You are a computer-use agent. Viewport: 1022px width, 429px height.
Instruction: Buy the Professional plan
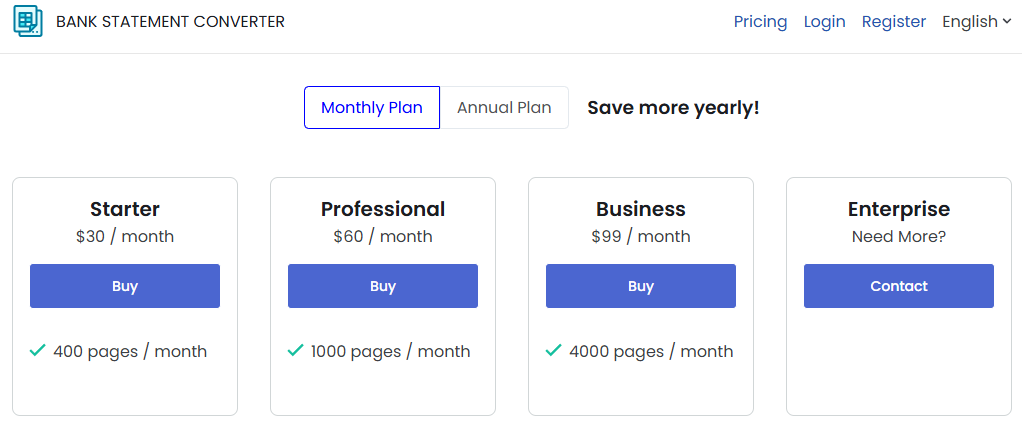click(x=383, y=286)
